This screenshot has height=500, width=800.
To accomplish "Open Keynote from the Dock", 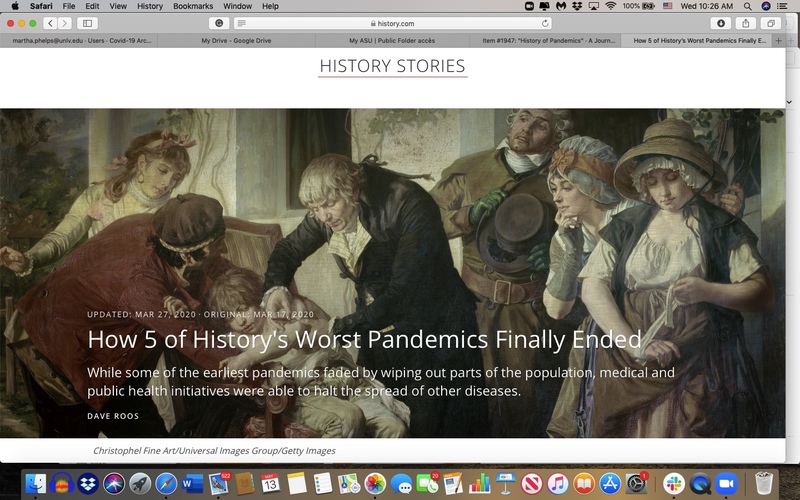I will (505, 483).
